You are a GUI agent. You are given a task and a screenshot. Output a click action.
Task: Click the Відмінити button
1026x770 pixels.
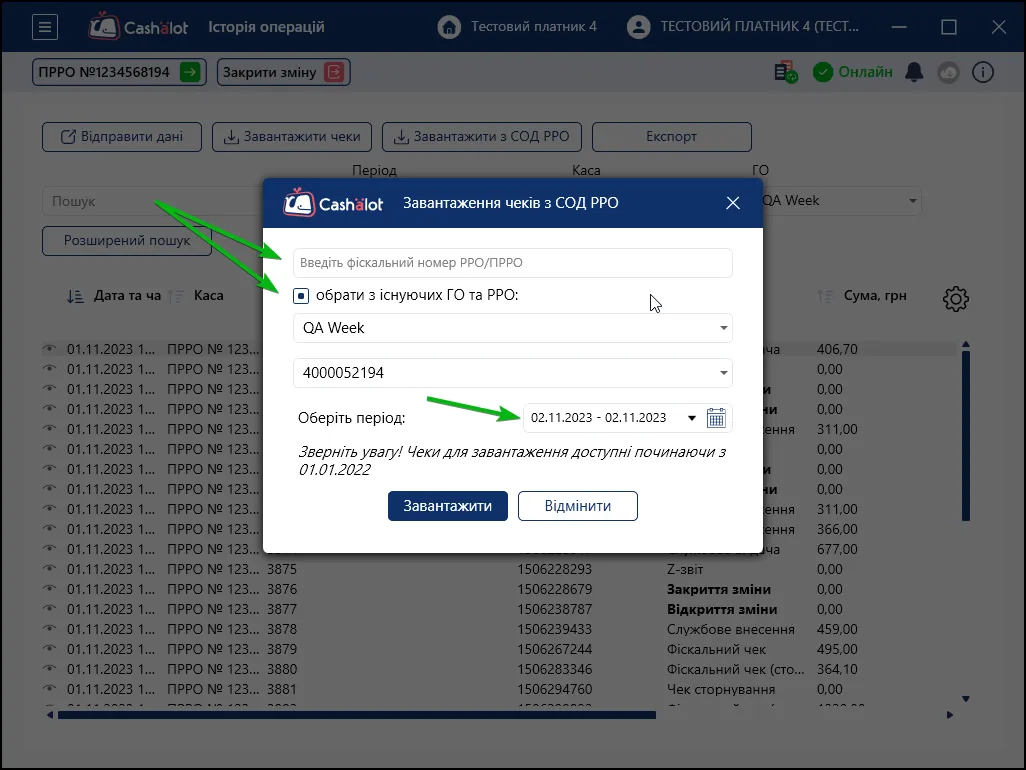578,506
